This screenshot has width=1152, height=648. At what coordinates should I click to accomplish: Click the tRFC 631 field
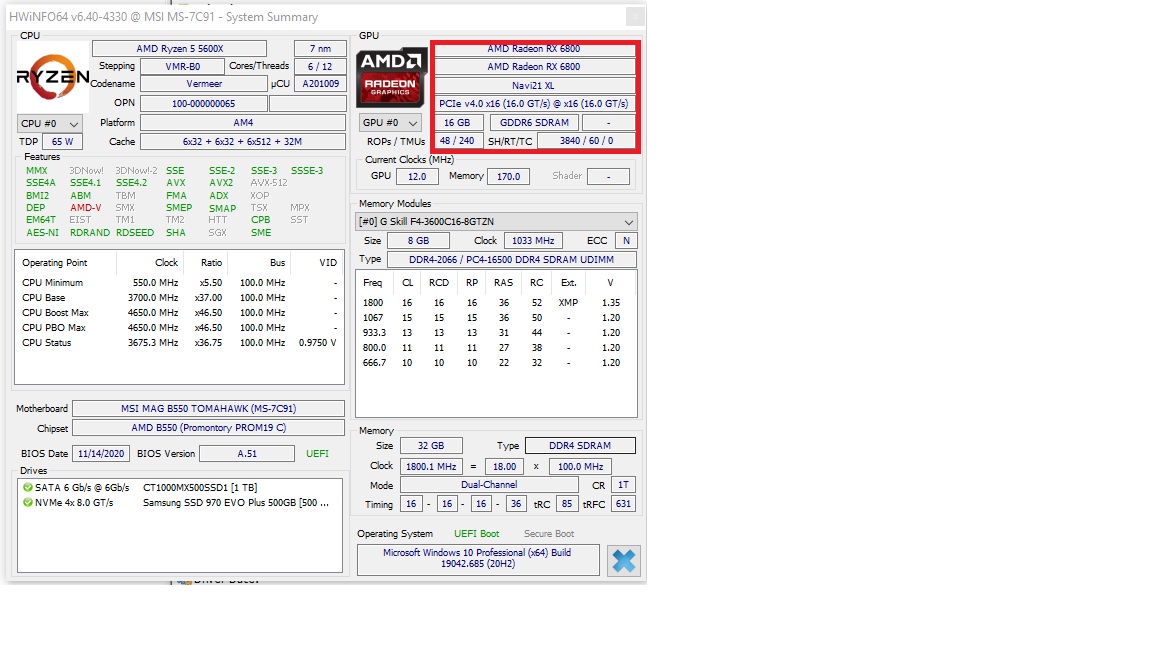[623, 504]
